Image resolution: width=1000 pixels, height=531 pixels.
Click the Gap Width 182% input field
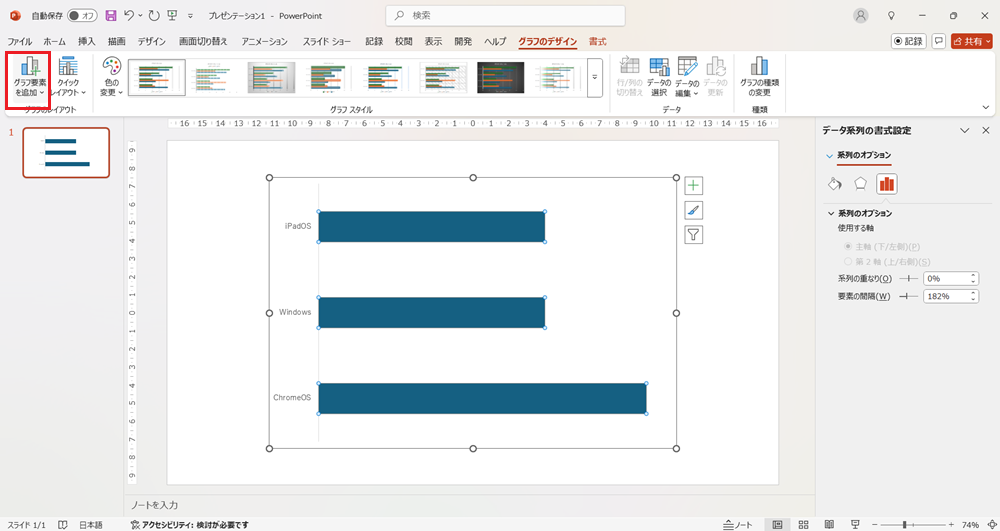pyautogui.click(x=946, y=296)
